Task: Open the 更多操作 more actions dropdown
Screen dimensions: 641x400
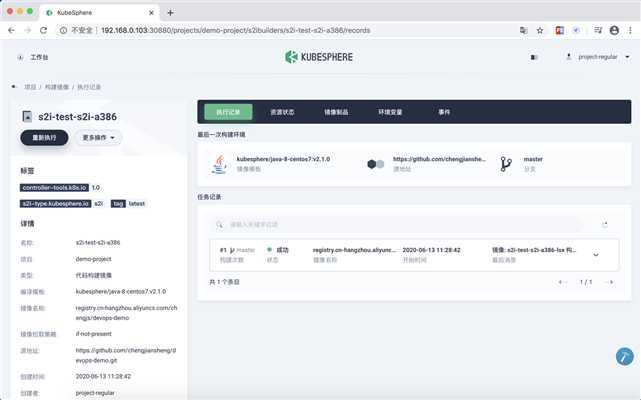Action: point(99,137)
